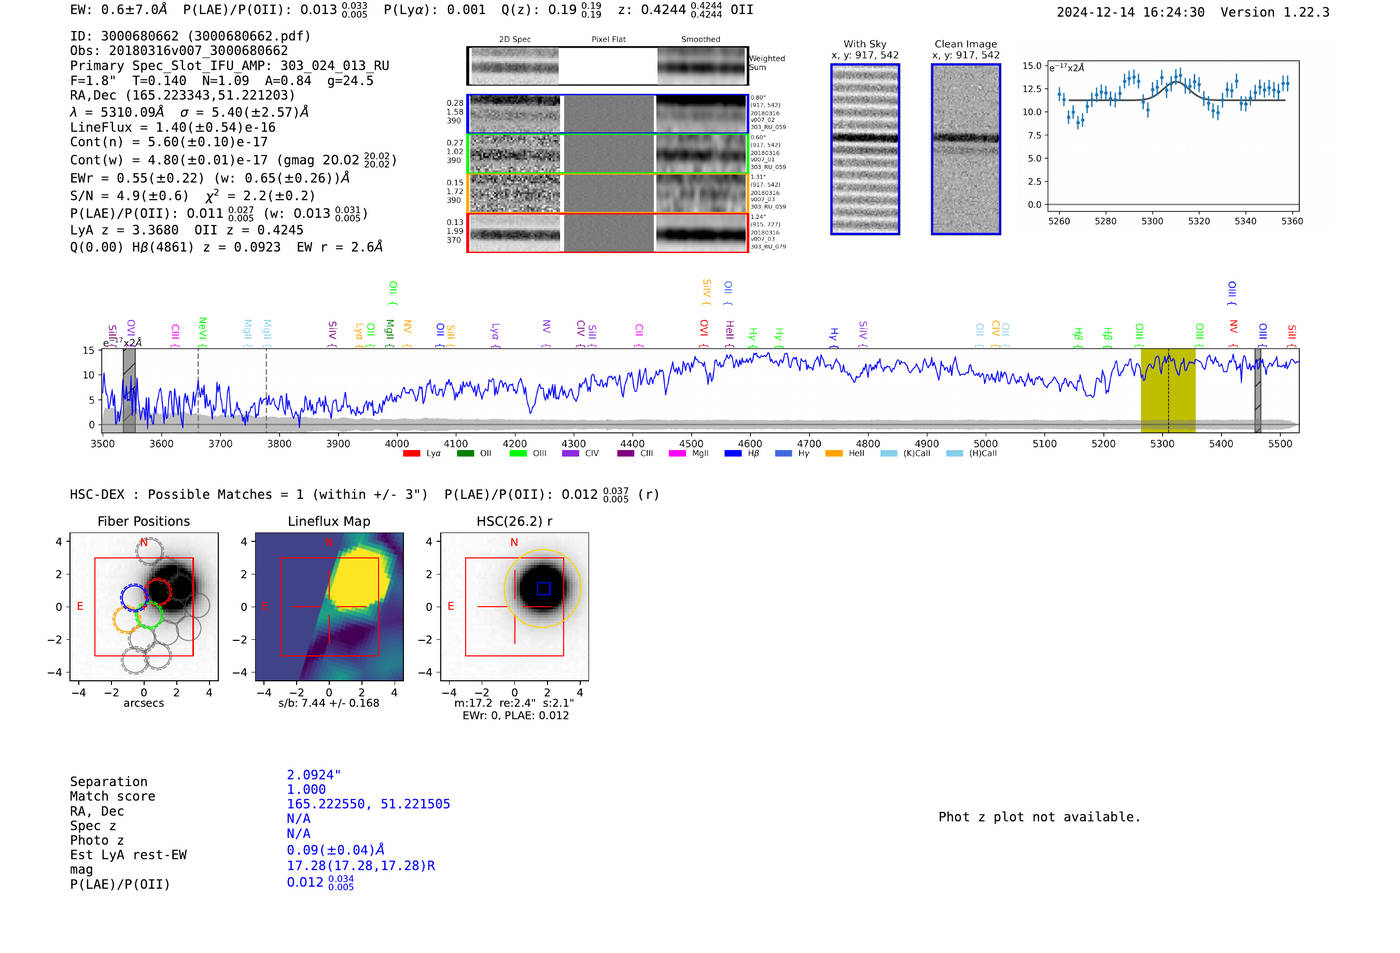This screenshot has height=953, width=1400.
Task: Click the Hγ legend color swatch
Action: coord(783,453)
